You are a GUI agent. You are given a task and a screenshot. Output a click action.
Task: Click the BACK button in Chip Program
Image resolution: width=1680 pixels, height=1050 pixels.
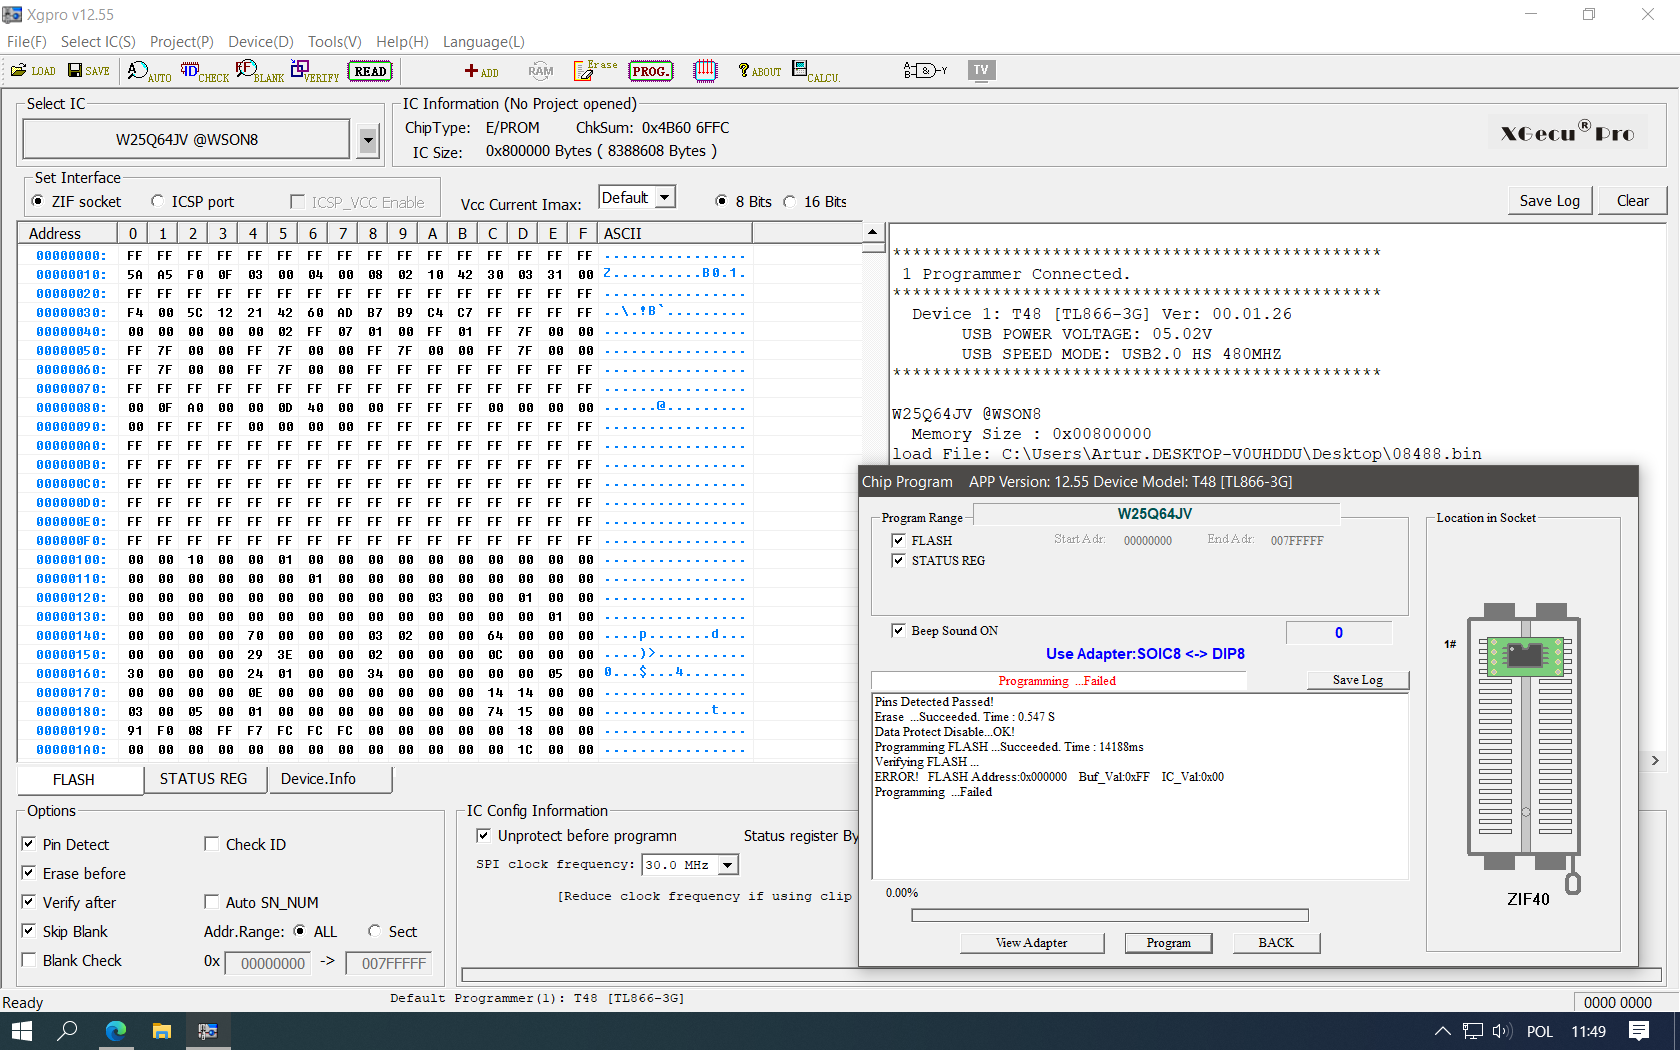click(1275, 943)
